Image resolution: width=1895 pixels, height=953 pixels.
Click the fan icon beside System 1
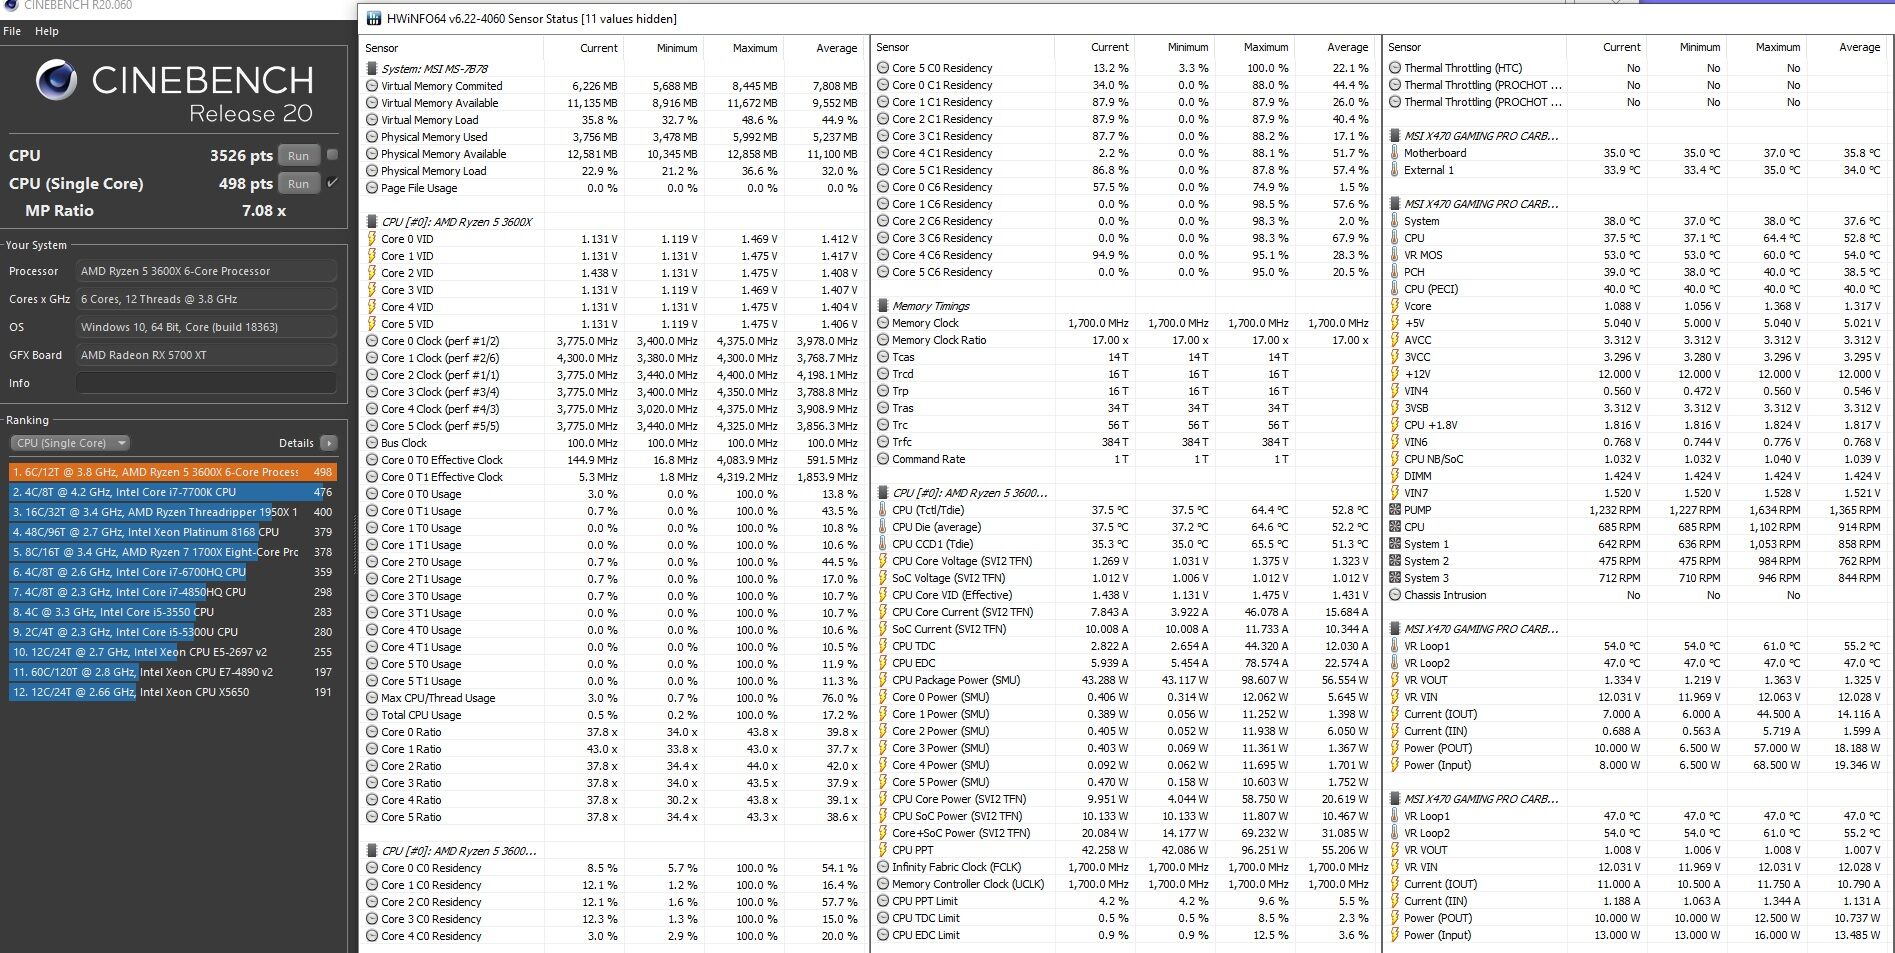click(x=1395, y=544)
